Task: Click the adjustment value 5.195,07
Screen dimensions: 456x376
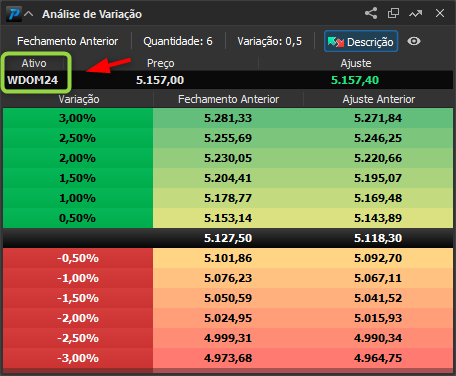Action: (378, 178)
